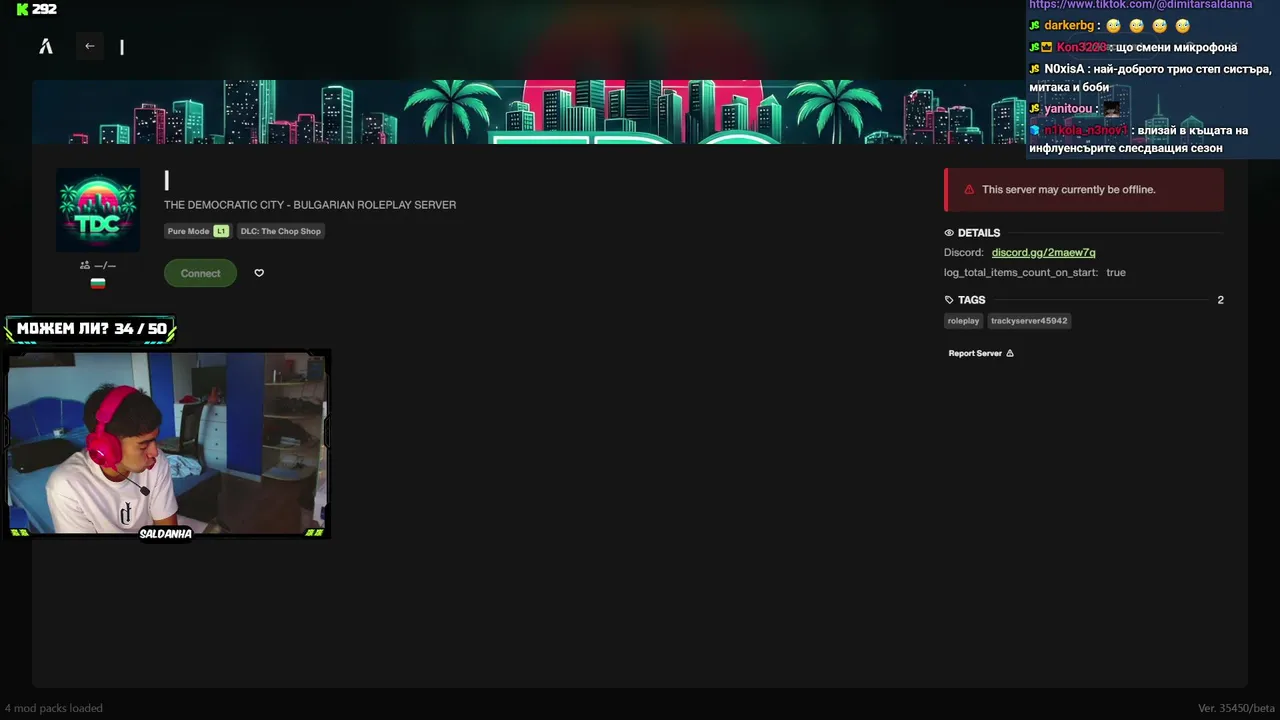Screen dimensions: 1280x720
Task: Click the "4 mod packs loaded" status text
Action: click(x=53, y=708)
